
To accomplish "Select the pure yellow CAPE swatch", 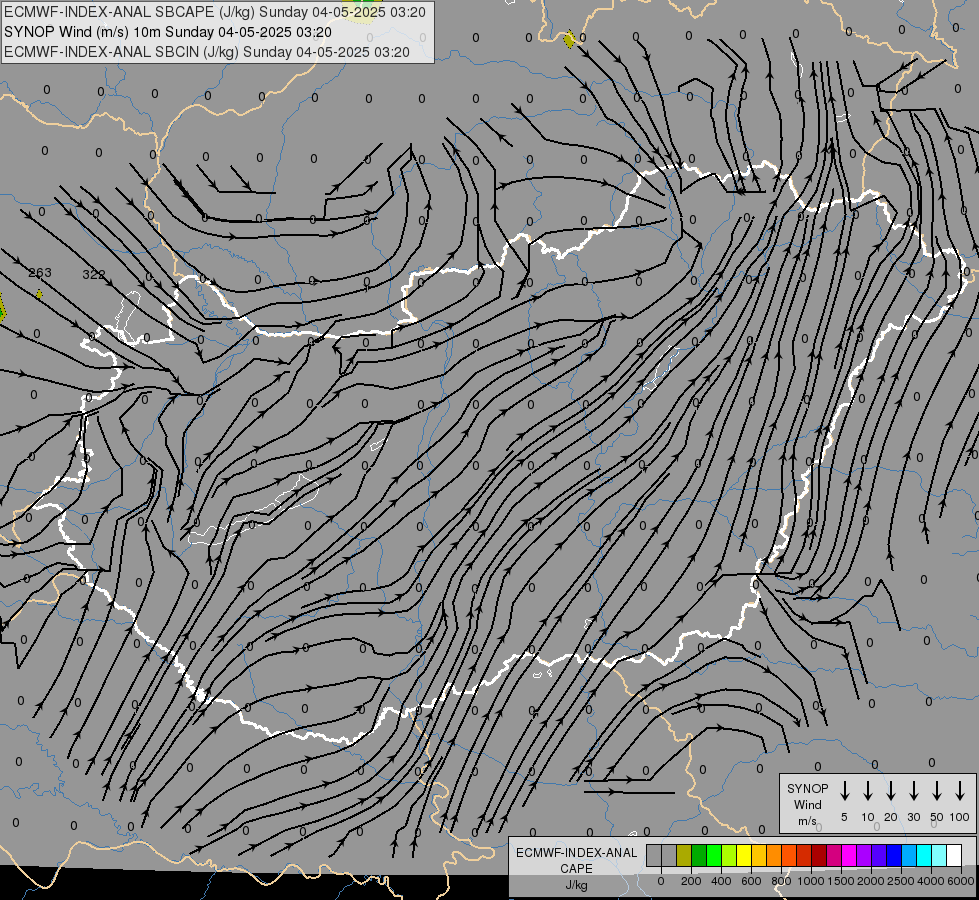I will pos(744,855).
